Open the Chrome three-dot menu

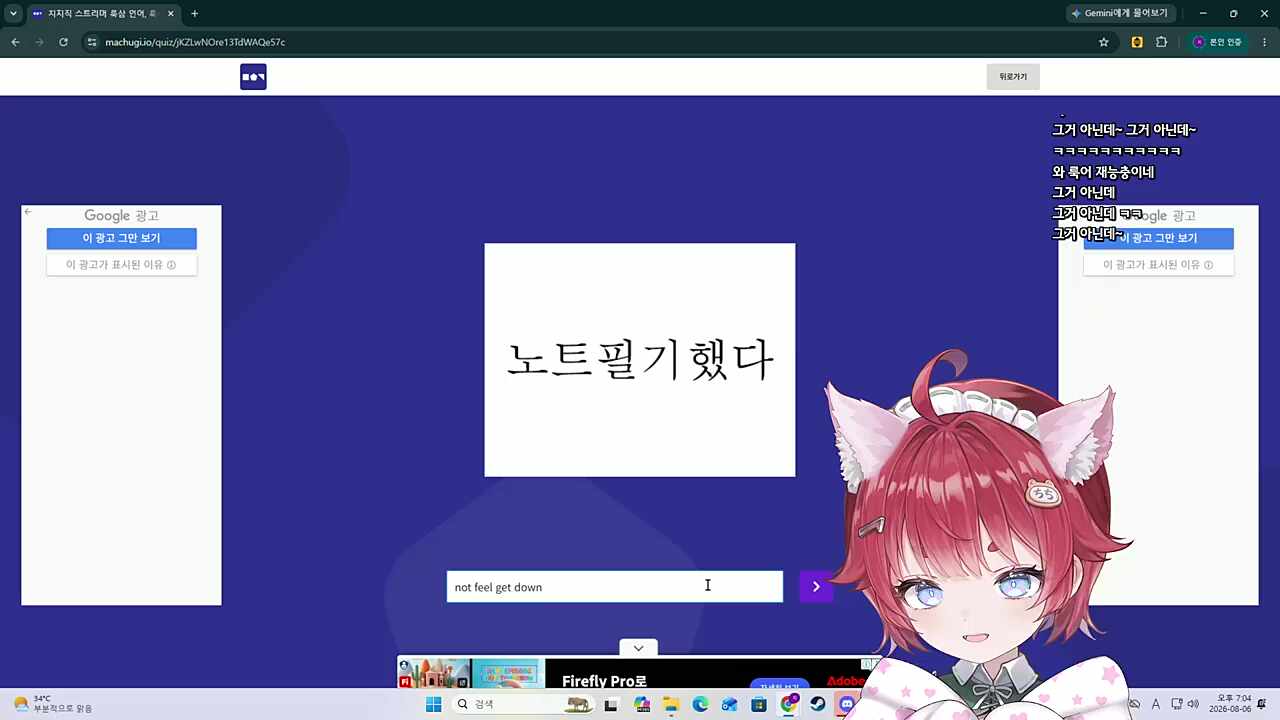pos(1264,42)
